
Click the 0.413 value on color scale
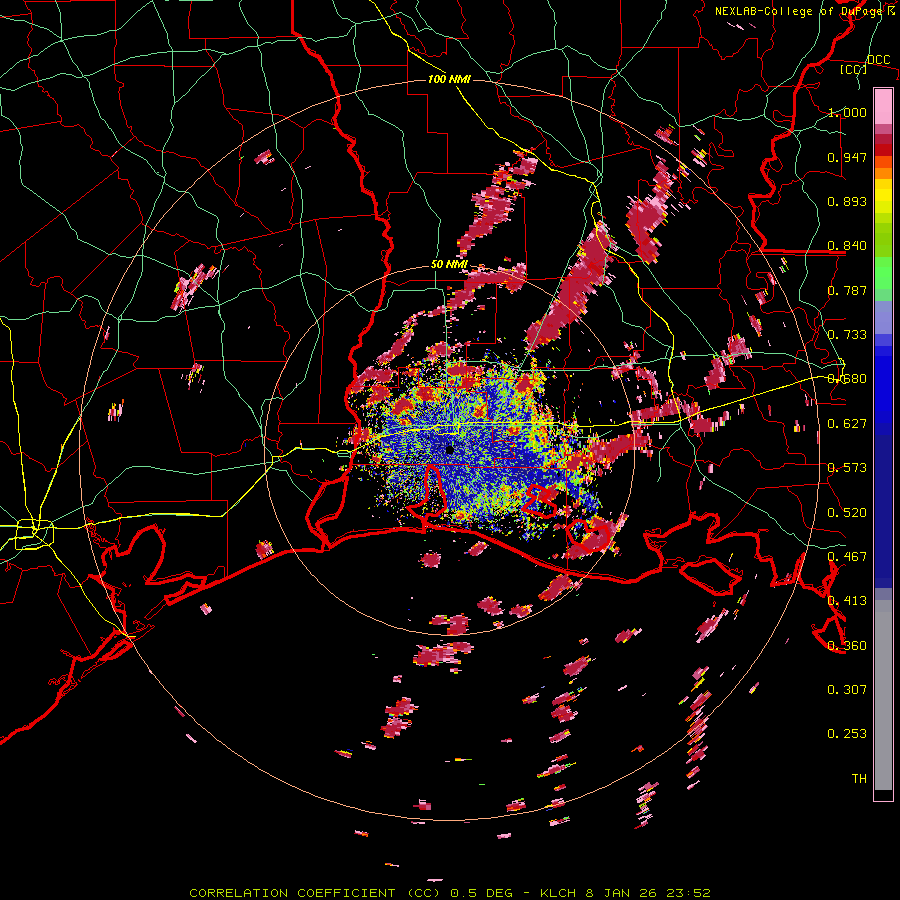click(847, 601)
